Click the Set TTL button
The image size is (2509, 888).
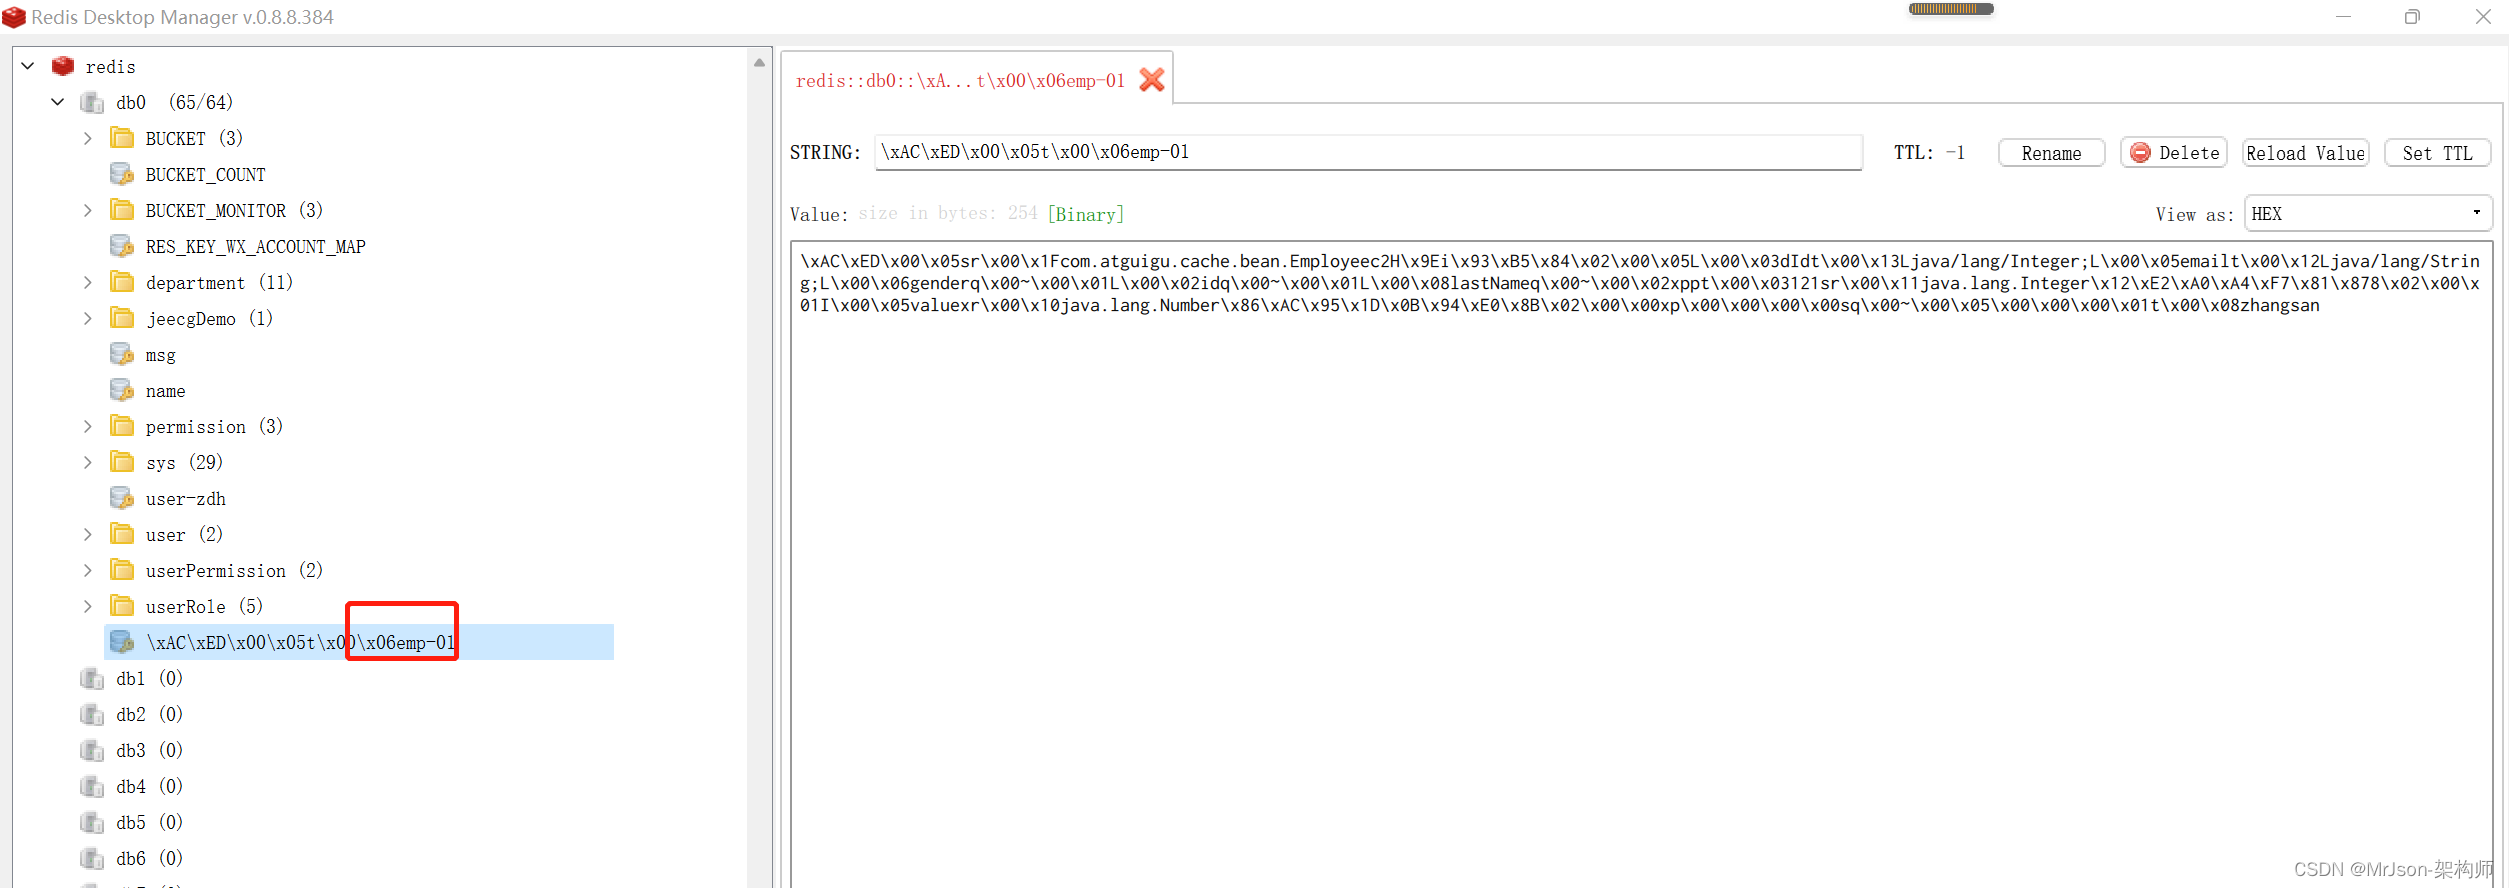2437,153
